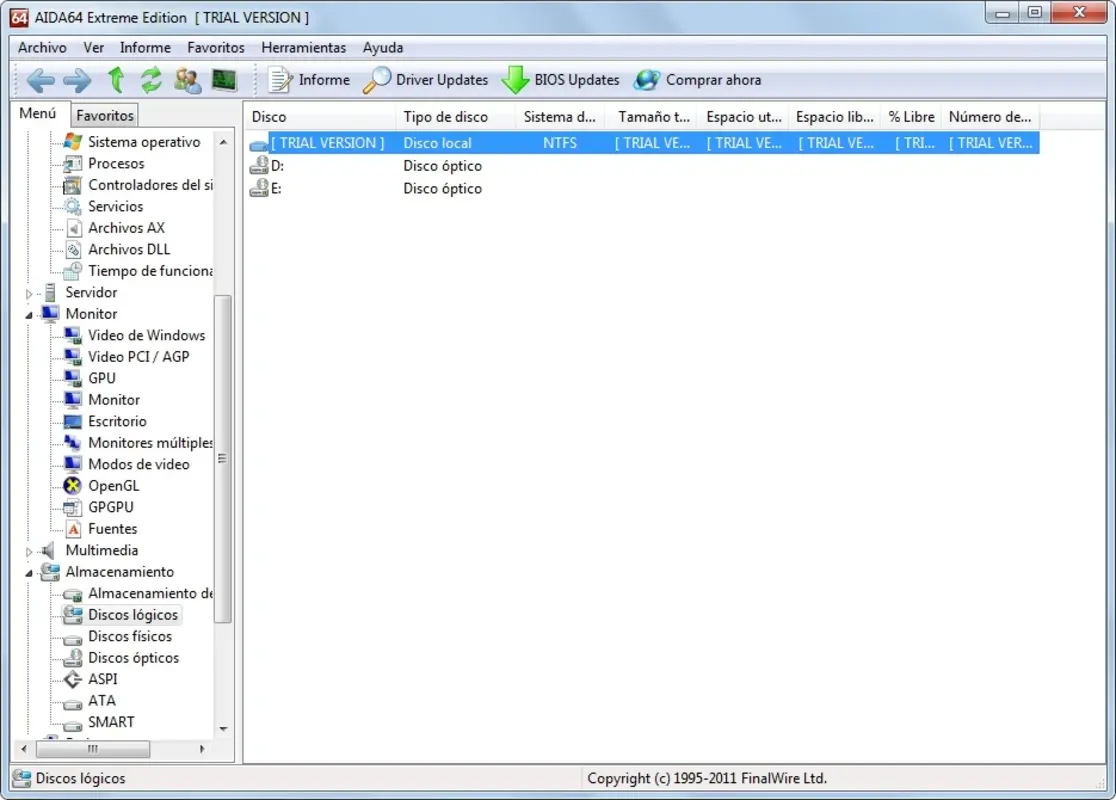Switch to the Favoritos tab
The width and height of the screenshot is (1116, 800).
(104, 115)
